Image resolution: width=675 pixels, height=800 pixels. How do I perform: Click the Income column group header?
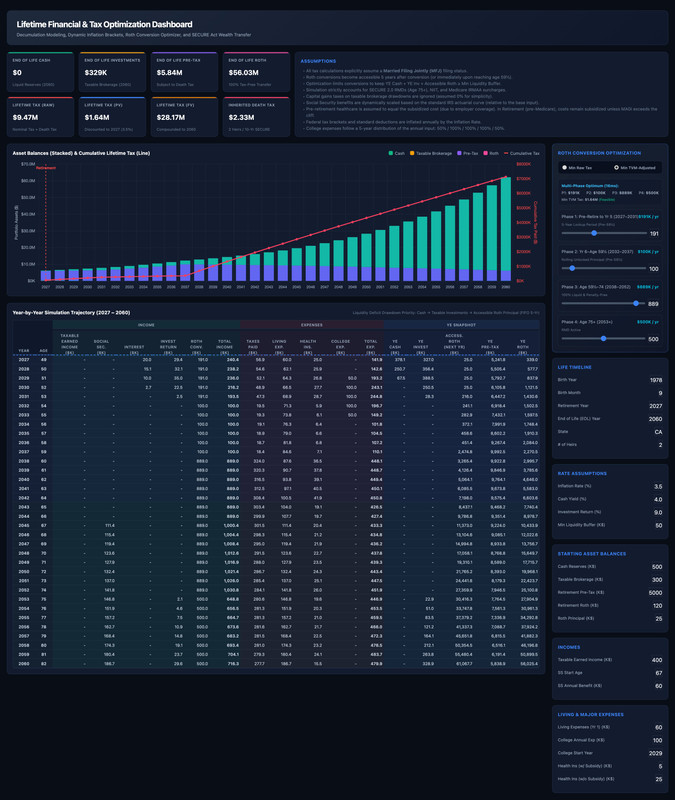(x=146, y=325)
